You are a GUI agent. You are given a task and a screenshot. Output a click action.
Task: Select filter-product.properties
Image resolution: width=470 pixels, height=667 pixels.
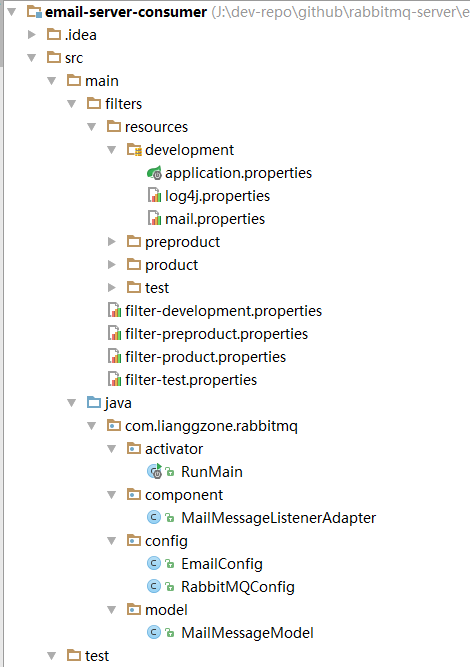click(x=205, y=357)
